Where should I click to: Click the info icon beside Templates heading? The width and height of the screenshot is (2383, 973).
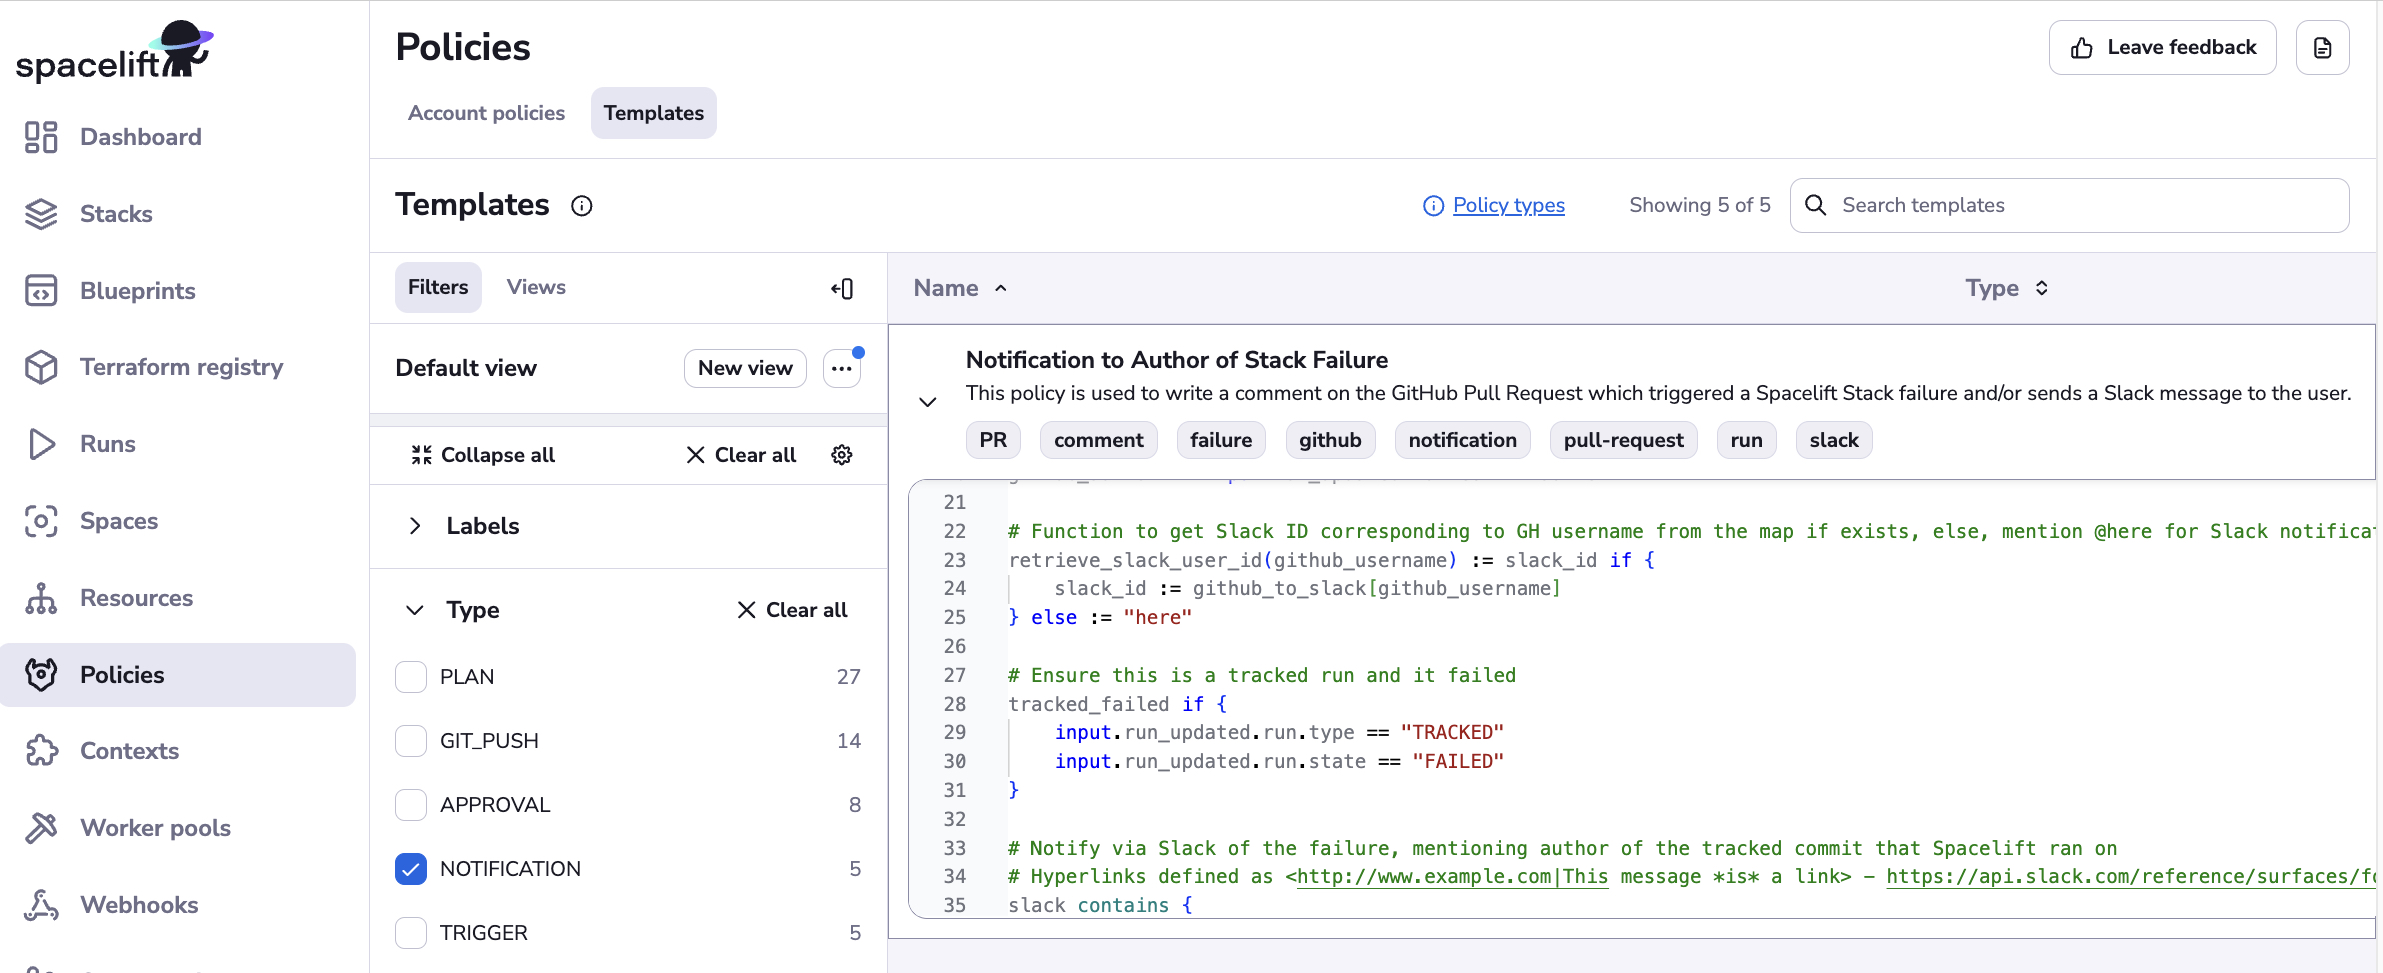click(582, 206)
